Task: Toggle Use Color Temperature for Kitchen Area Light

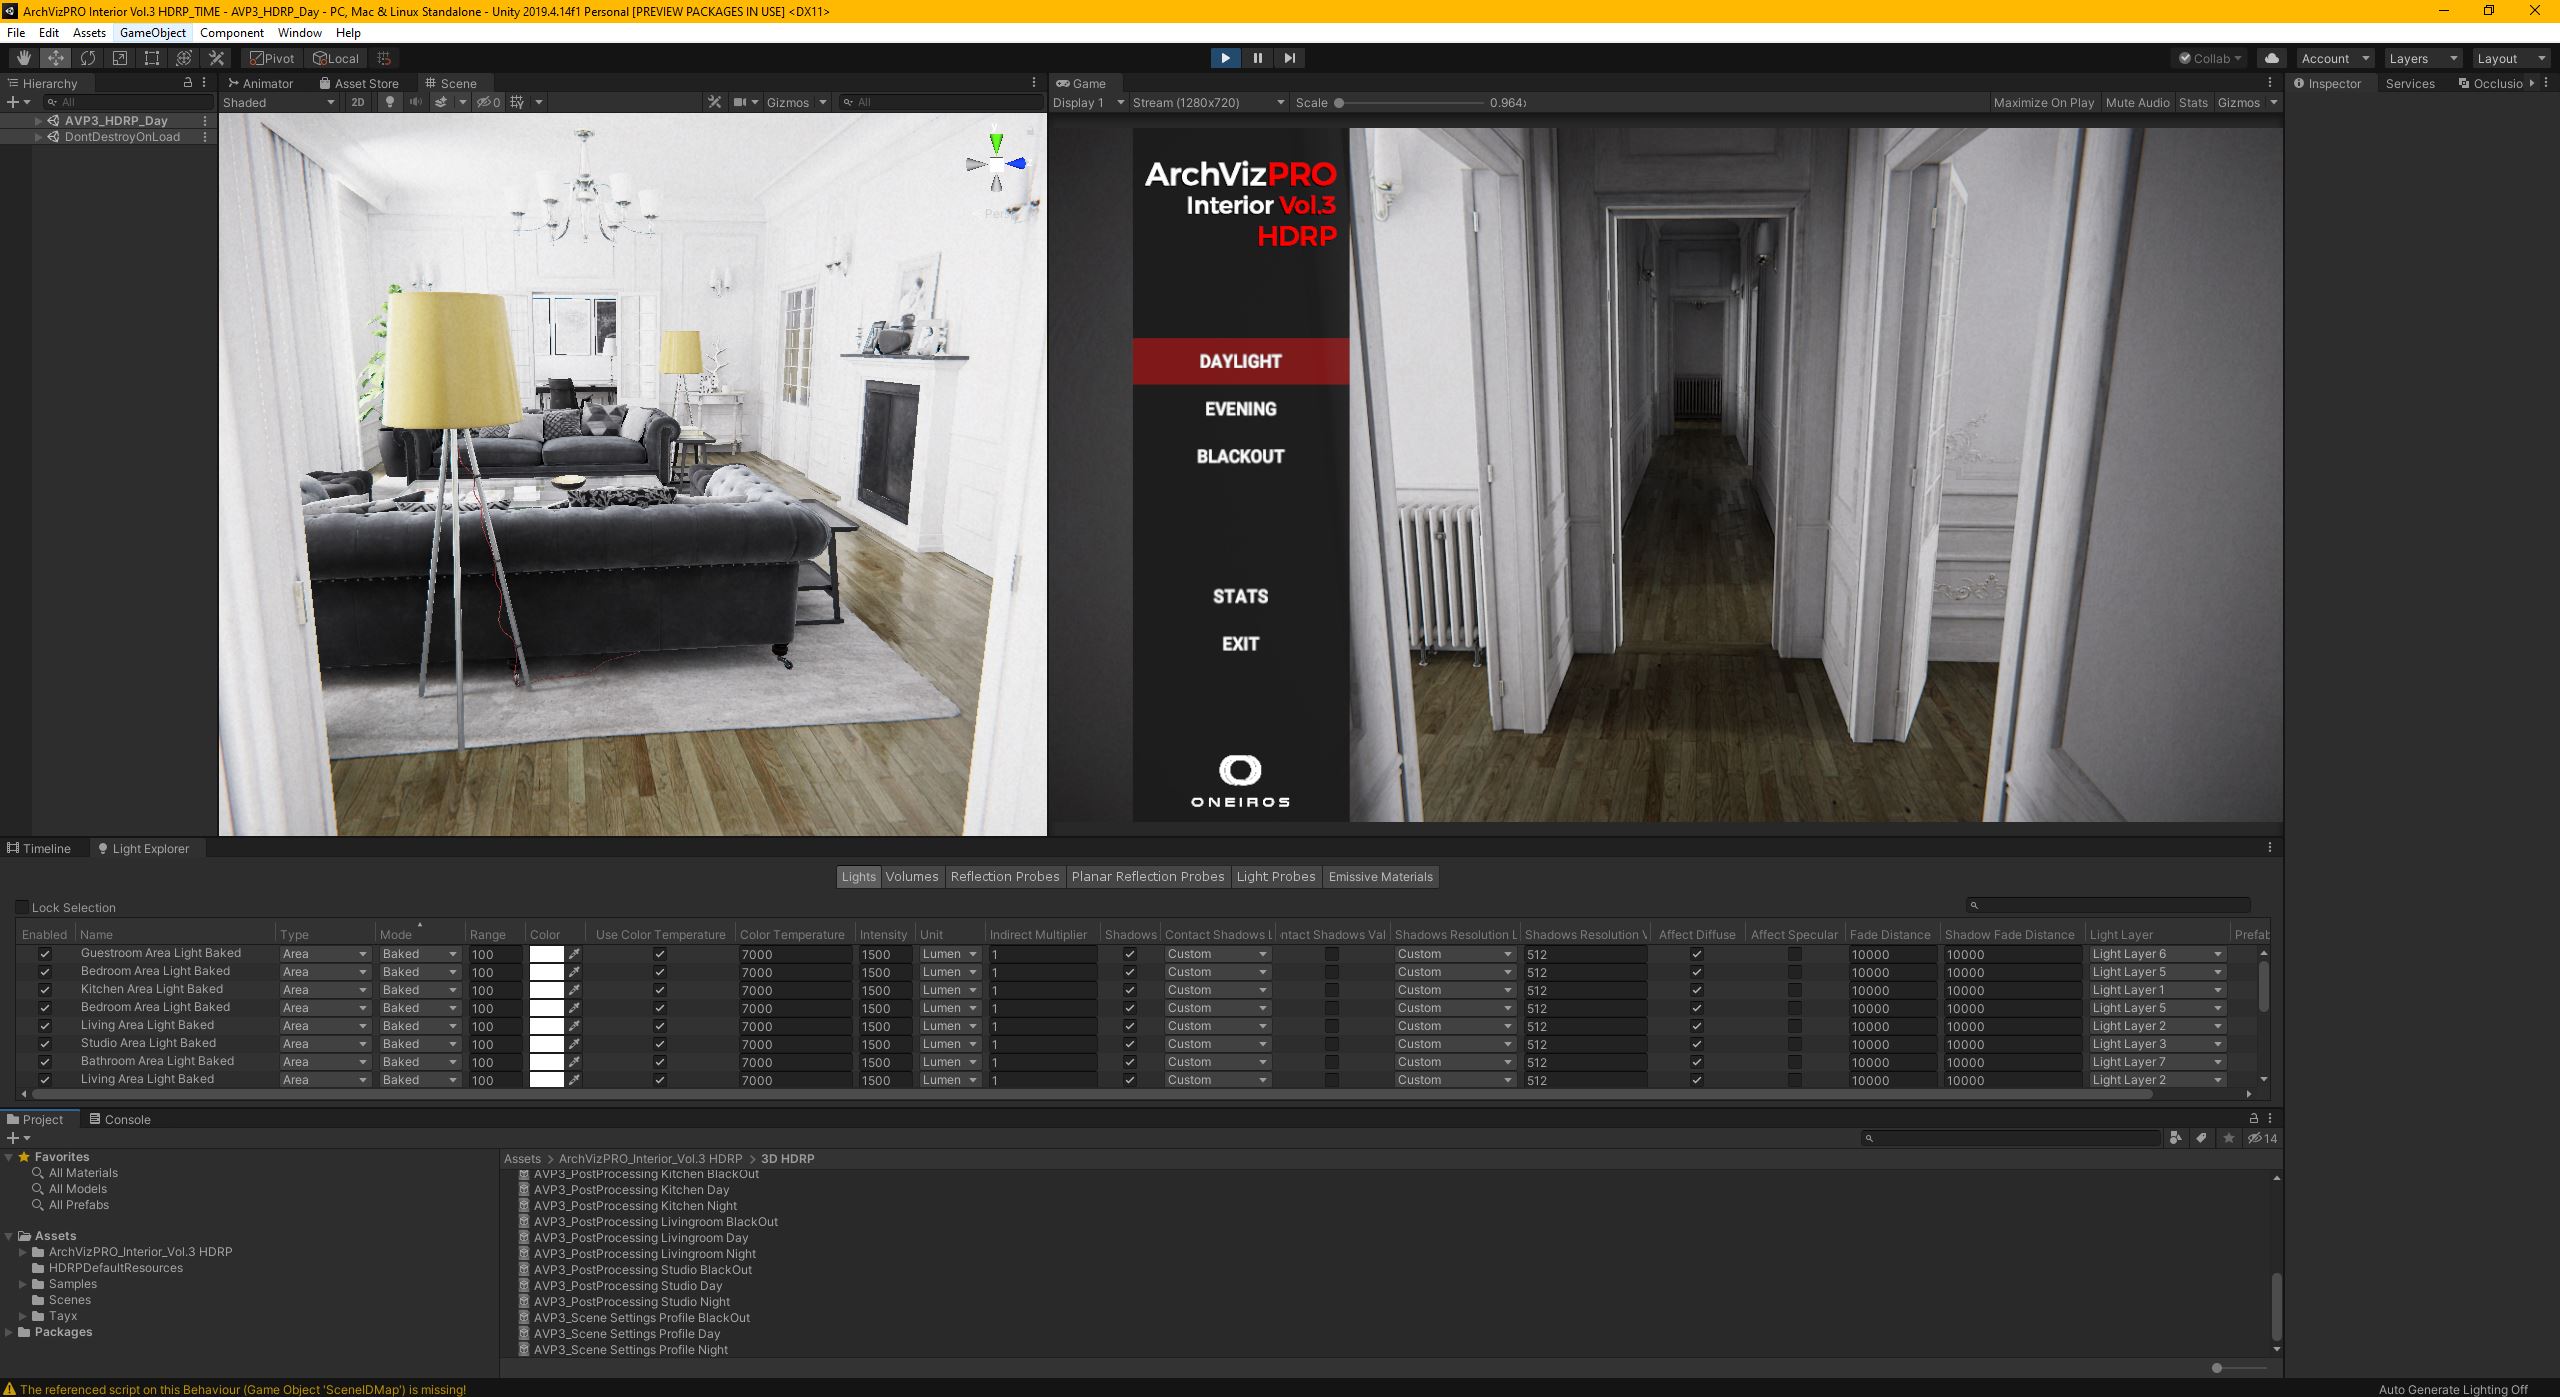Action: coord(659,989)
